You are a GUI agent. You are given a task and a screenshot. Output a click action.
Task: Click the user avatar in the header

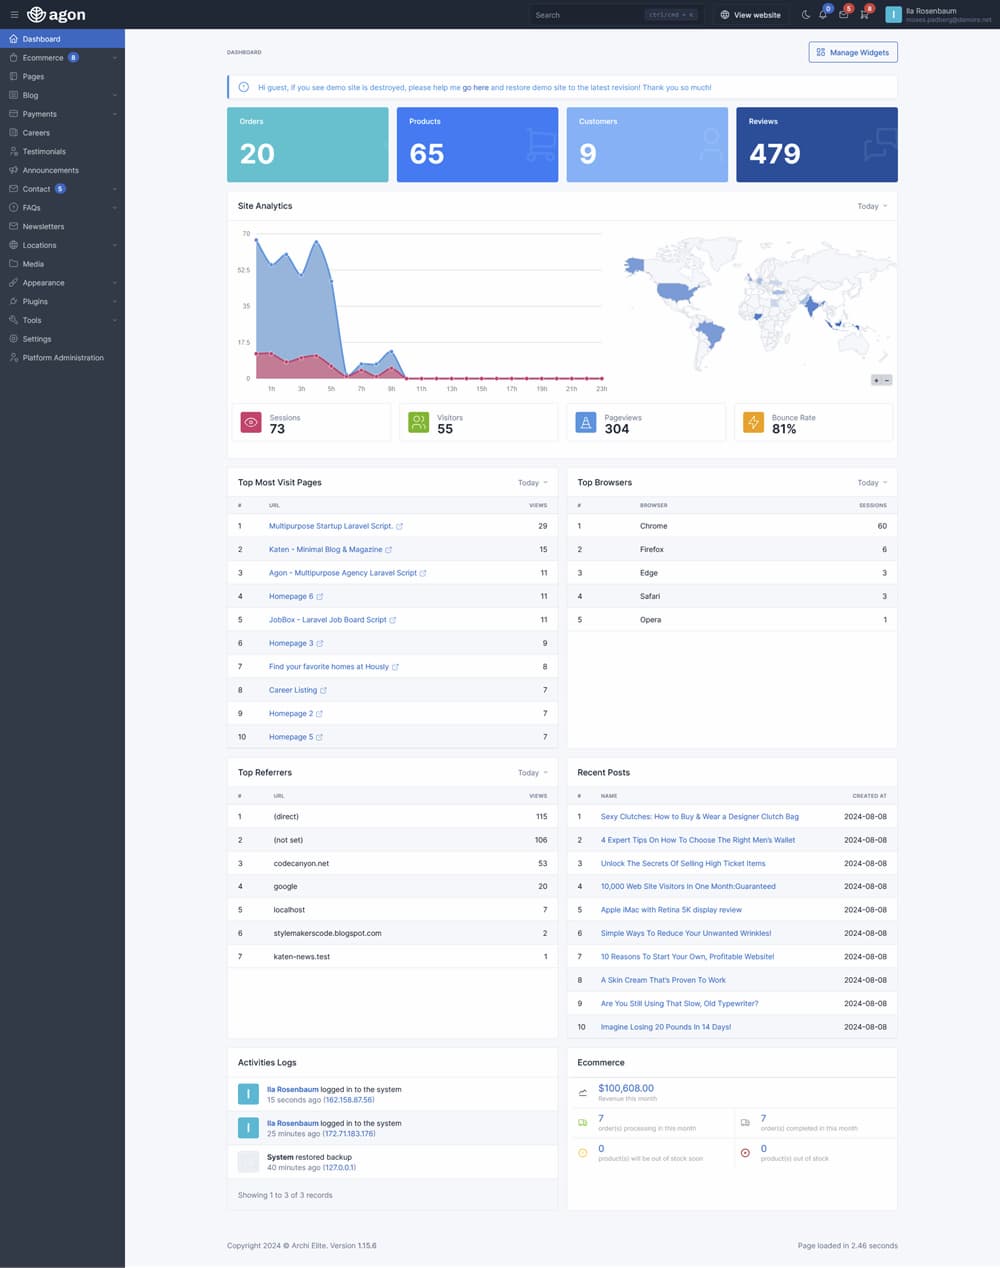893,15
